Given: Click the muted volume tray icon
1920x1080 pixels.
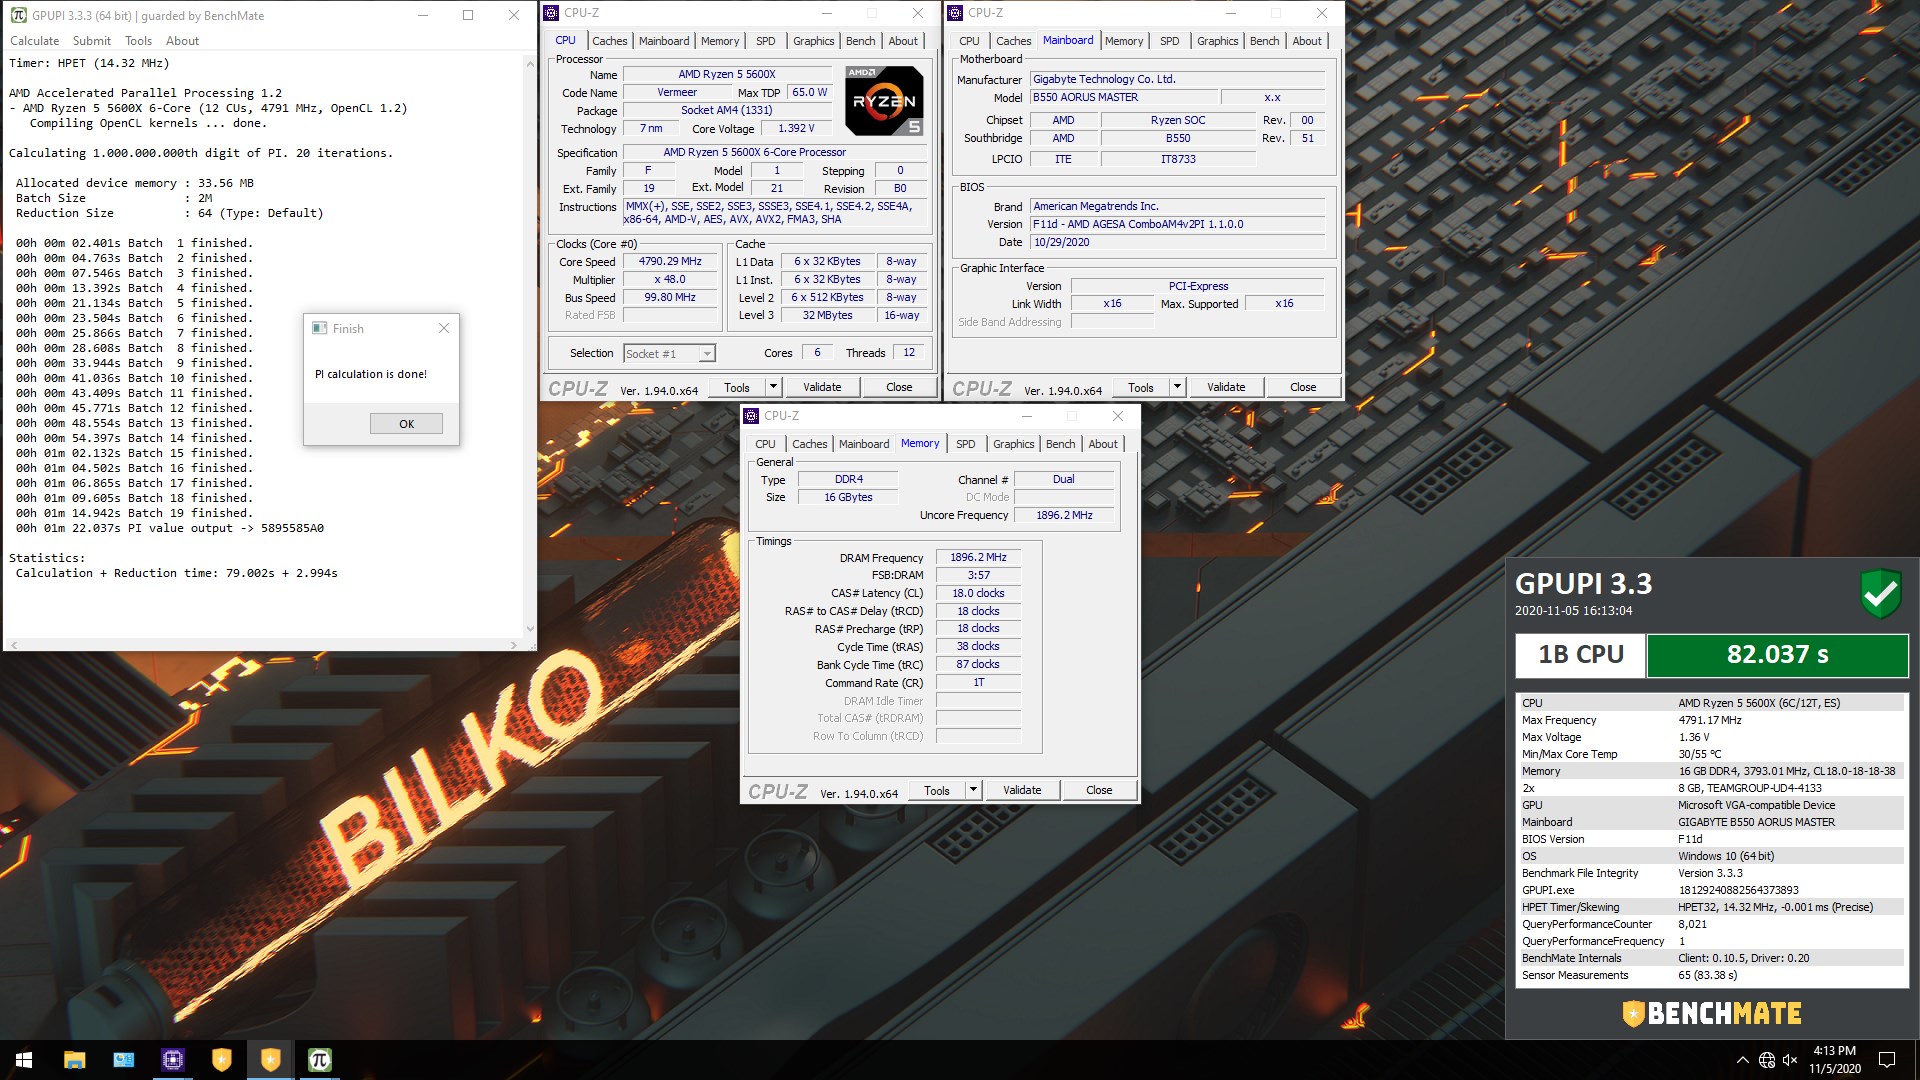Looking at the screenshot, I should (1790, 1060).
